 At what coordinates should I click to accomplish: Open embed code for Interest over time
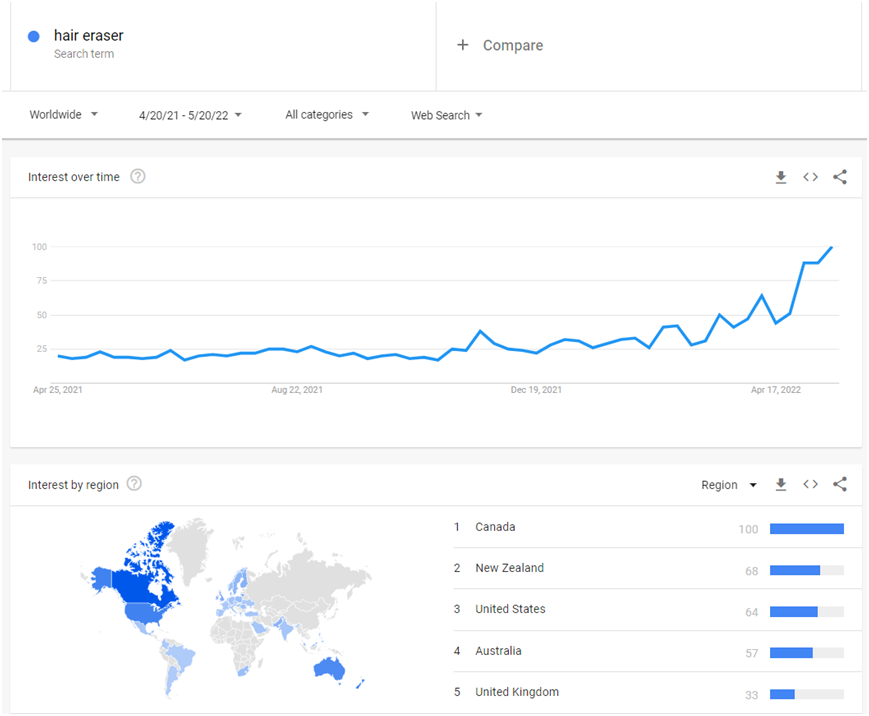point(810,177)
